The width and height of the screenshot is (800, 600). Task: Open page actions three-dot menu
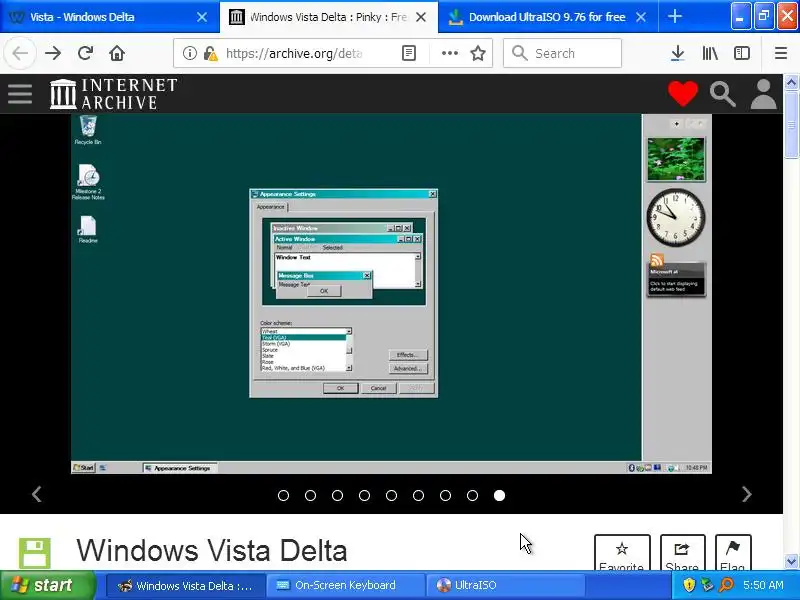tap(449, 53)
